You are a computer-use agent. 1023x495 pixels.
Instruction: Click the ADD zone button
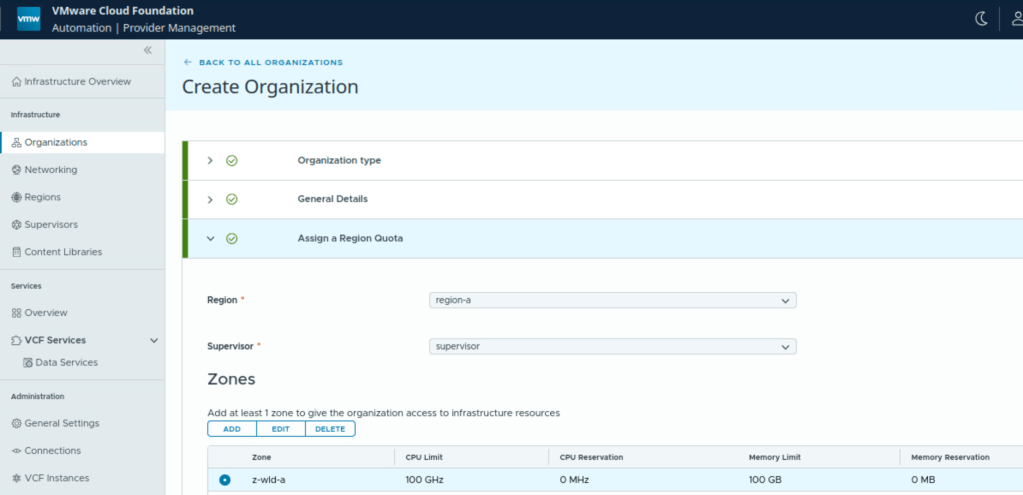point(232,429)
